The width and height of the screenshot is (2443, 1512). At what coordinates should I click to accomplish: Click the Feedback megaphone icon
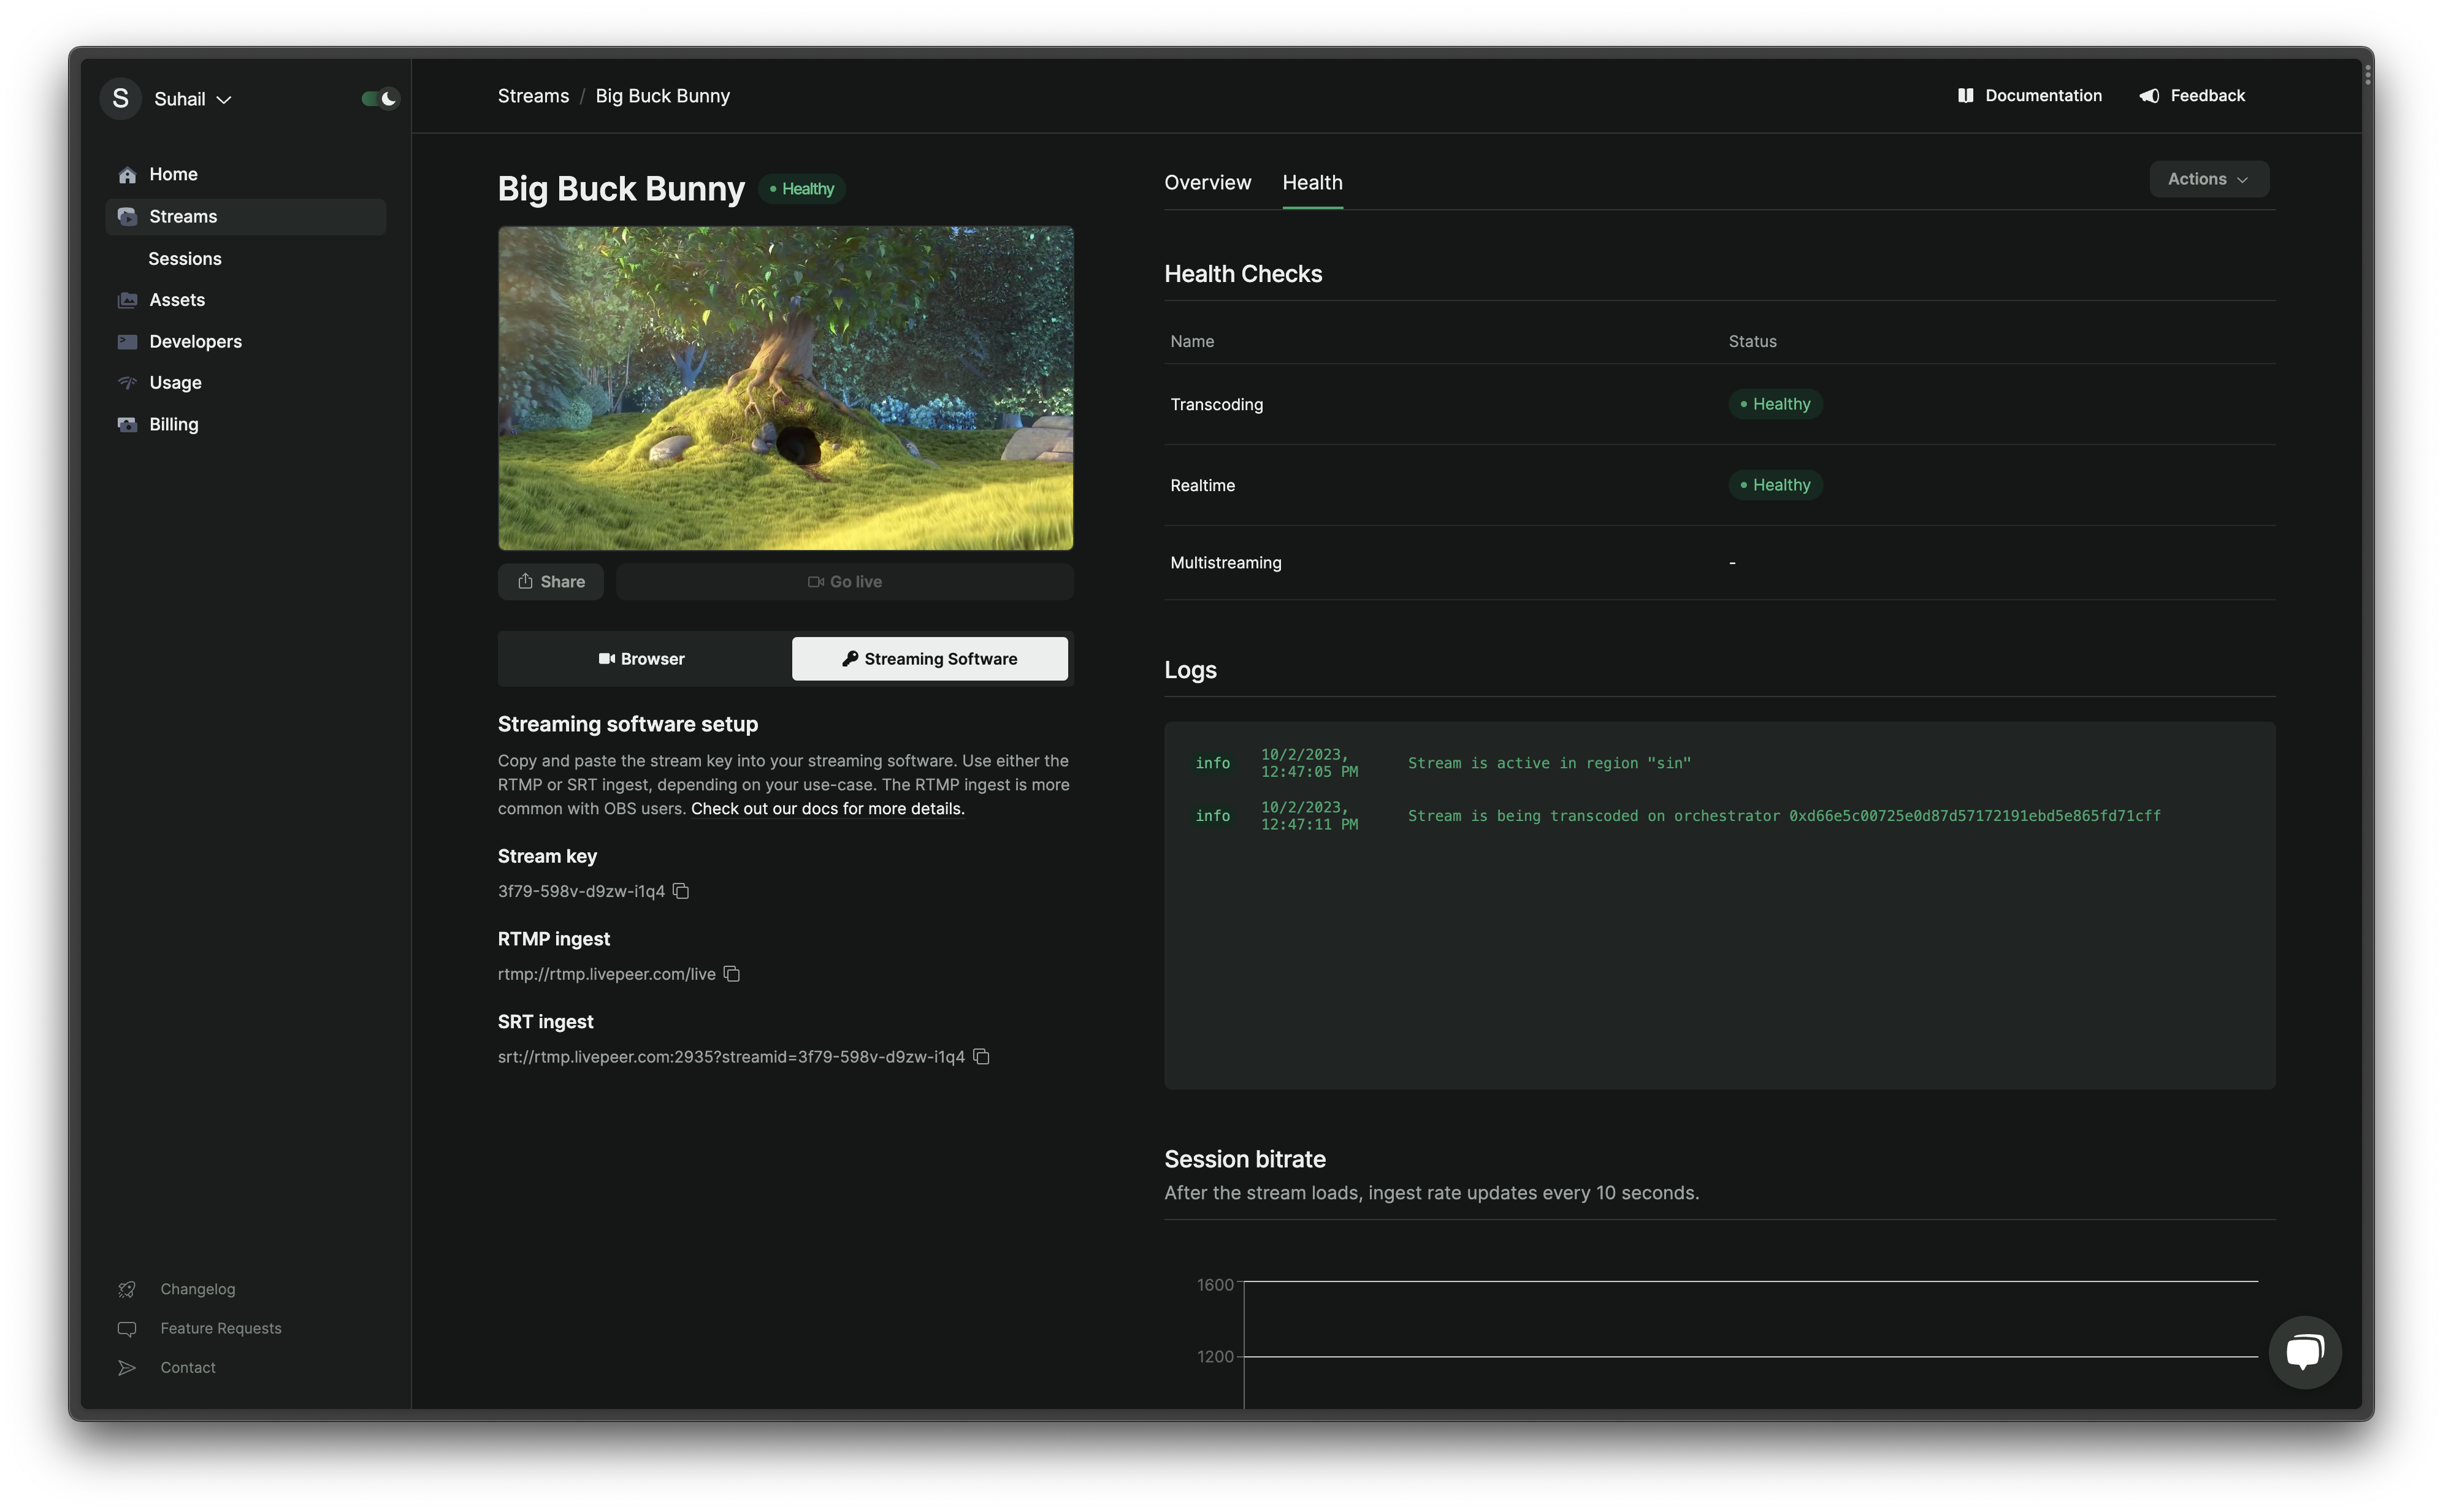2149,96
